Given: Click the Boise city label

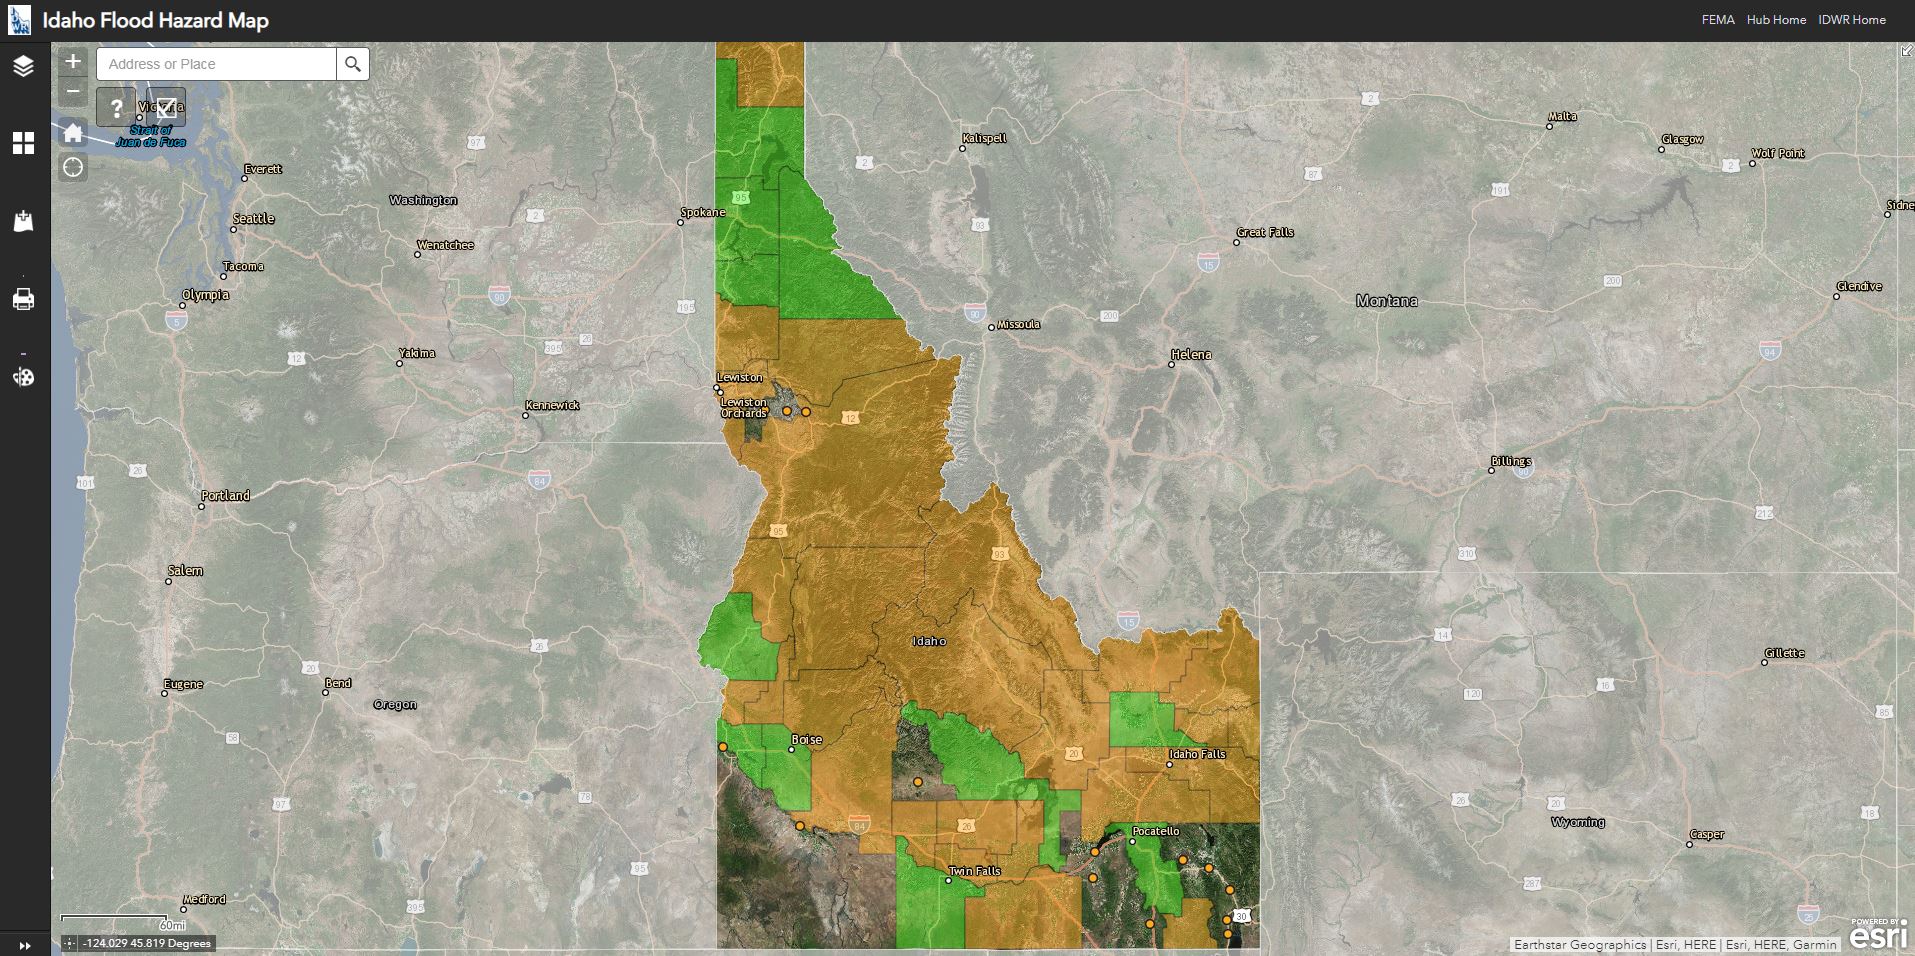Looking at the screenshot, I should click(806, 740).
